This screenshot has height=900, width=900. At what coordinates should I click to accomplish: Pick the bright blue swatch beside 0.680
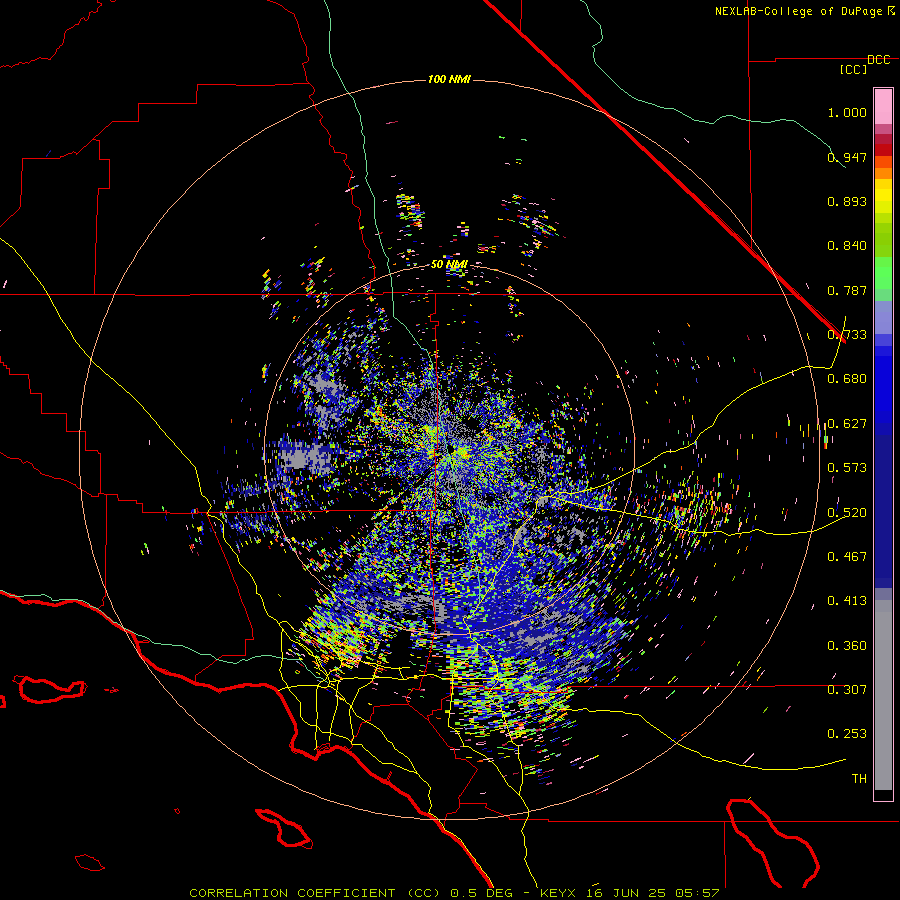(883, 385)
